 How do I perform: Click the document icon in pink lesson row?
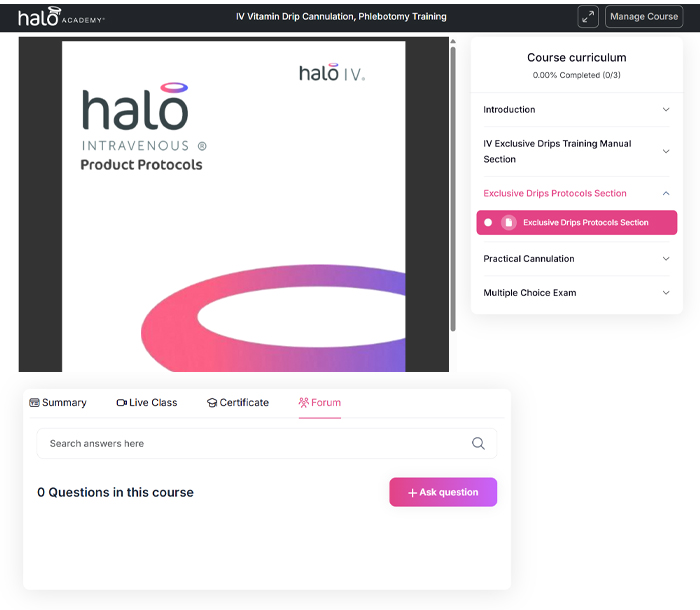(508, 222)
